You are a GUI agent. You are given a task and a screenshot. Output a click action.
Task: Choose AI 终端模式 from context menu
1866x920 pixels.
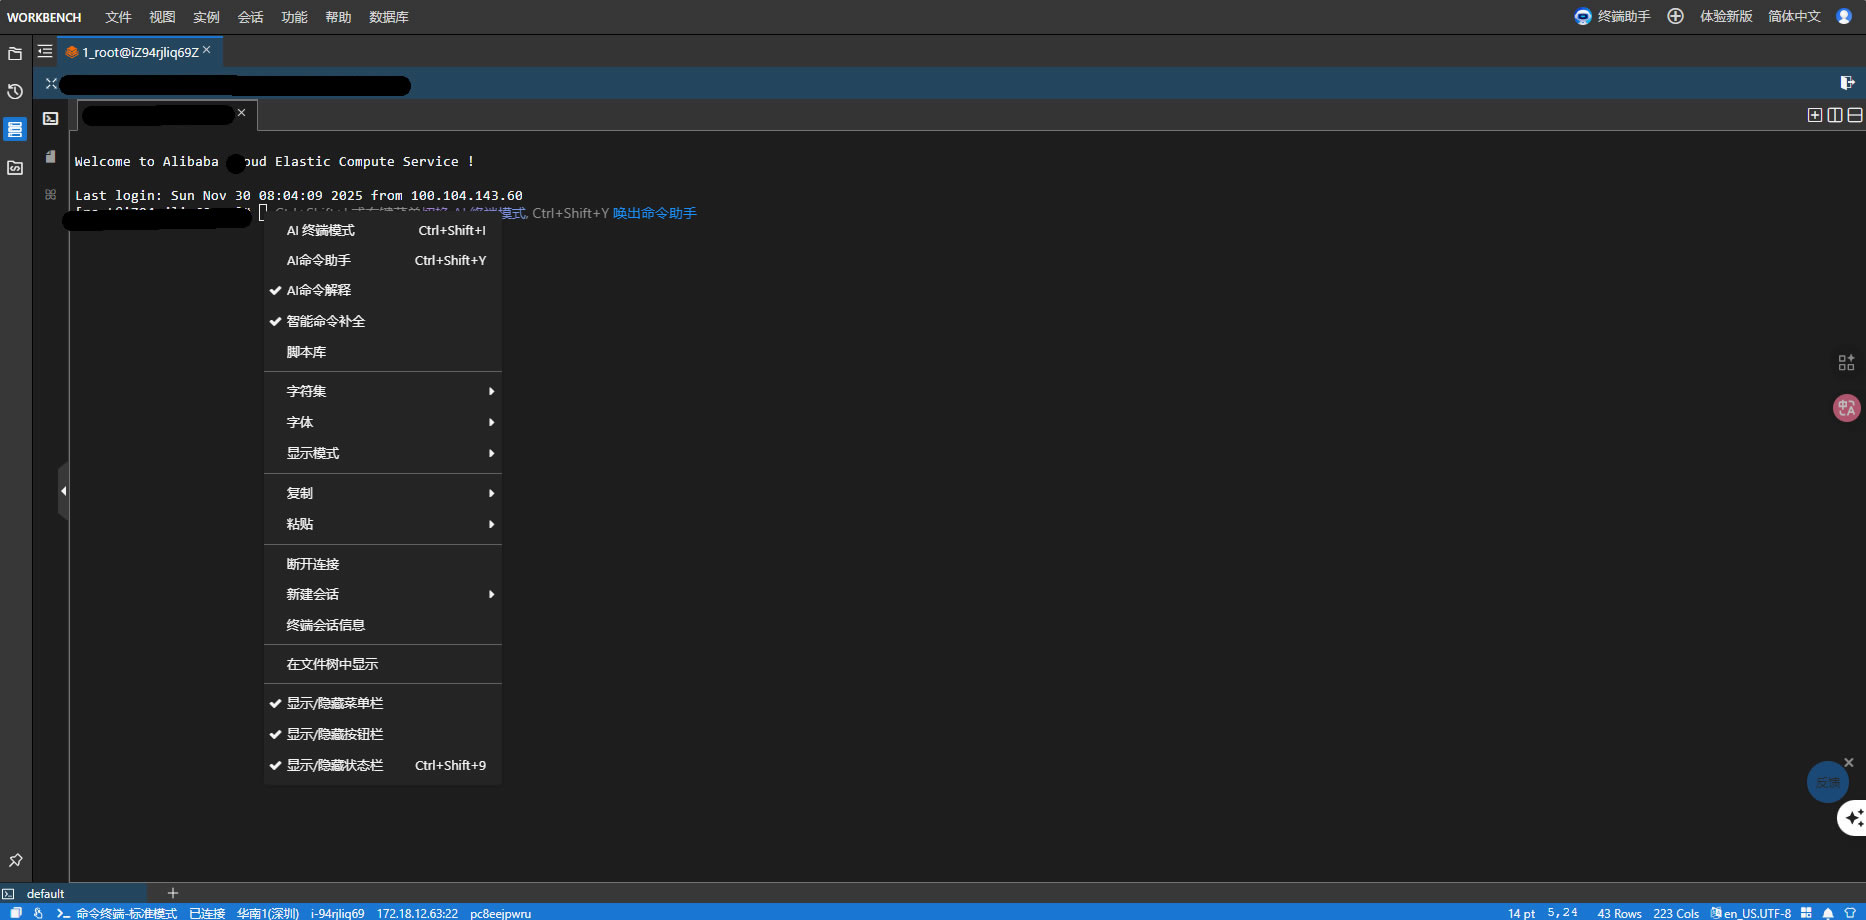pos(383,230)
